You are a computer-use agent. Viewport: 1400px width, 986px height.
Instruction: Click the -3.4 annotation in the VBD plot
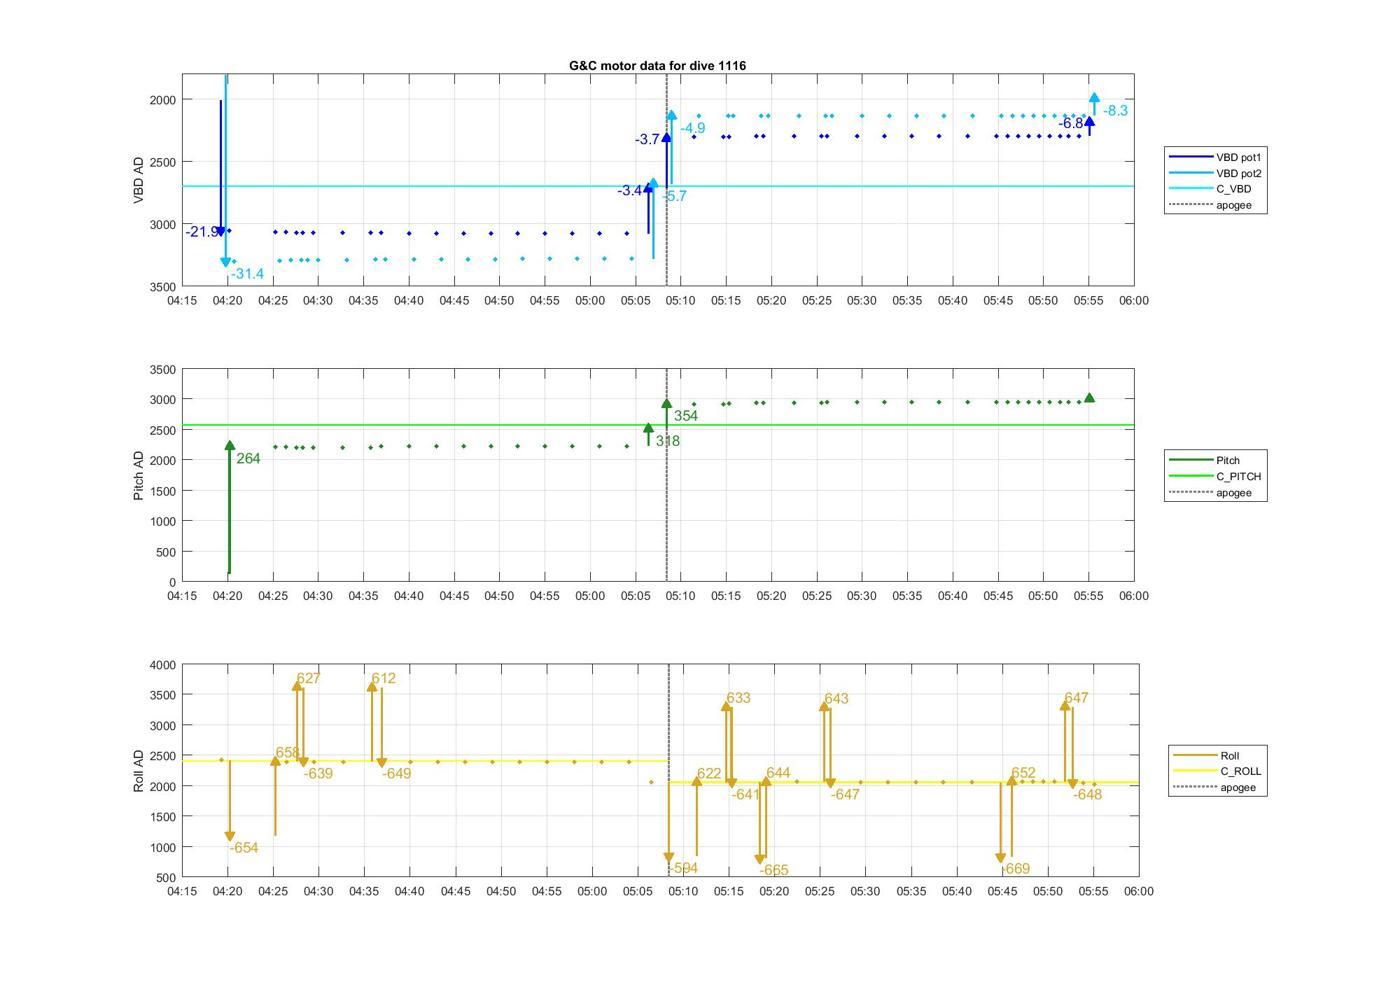click(x=630, y=191)
